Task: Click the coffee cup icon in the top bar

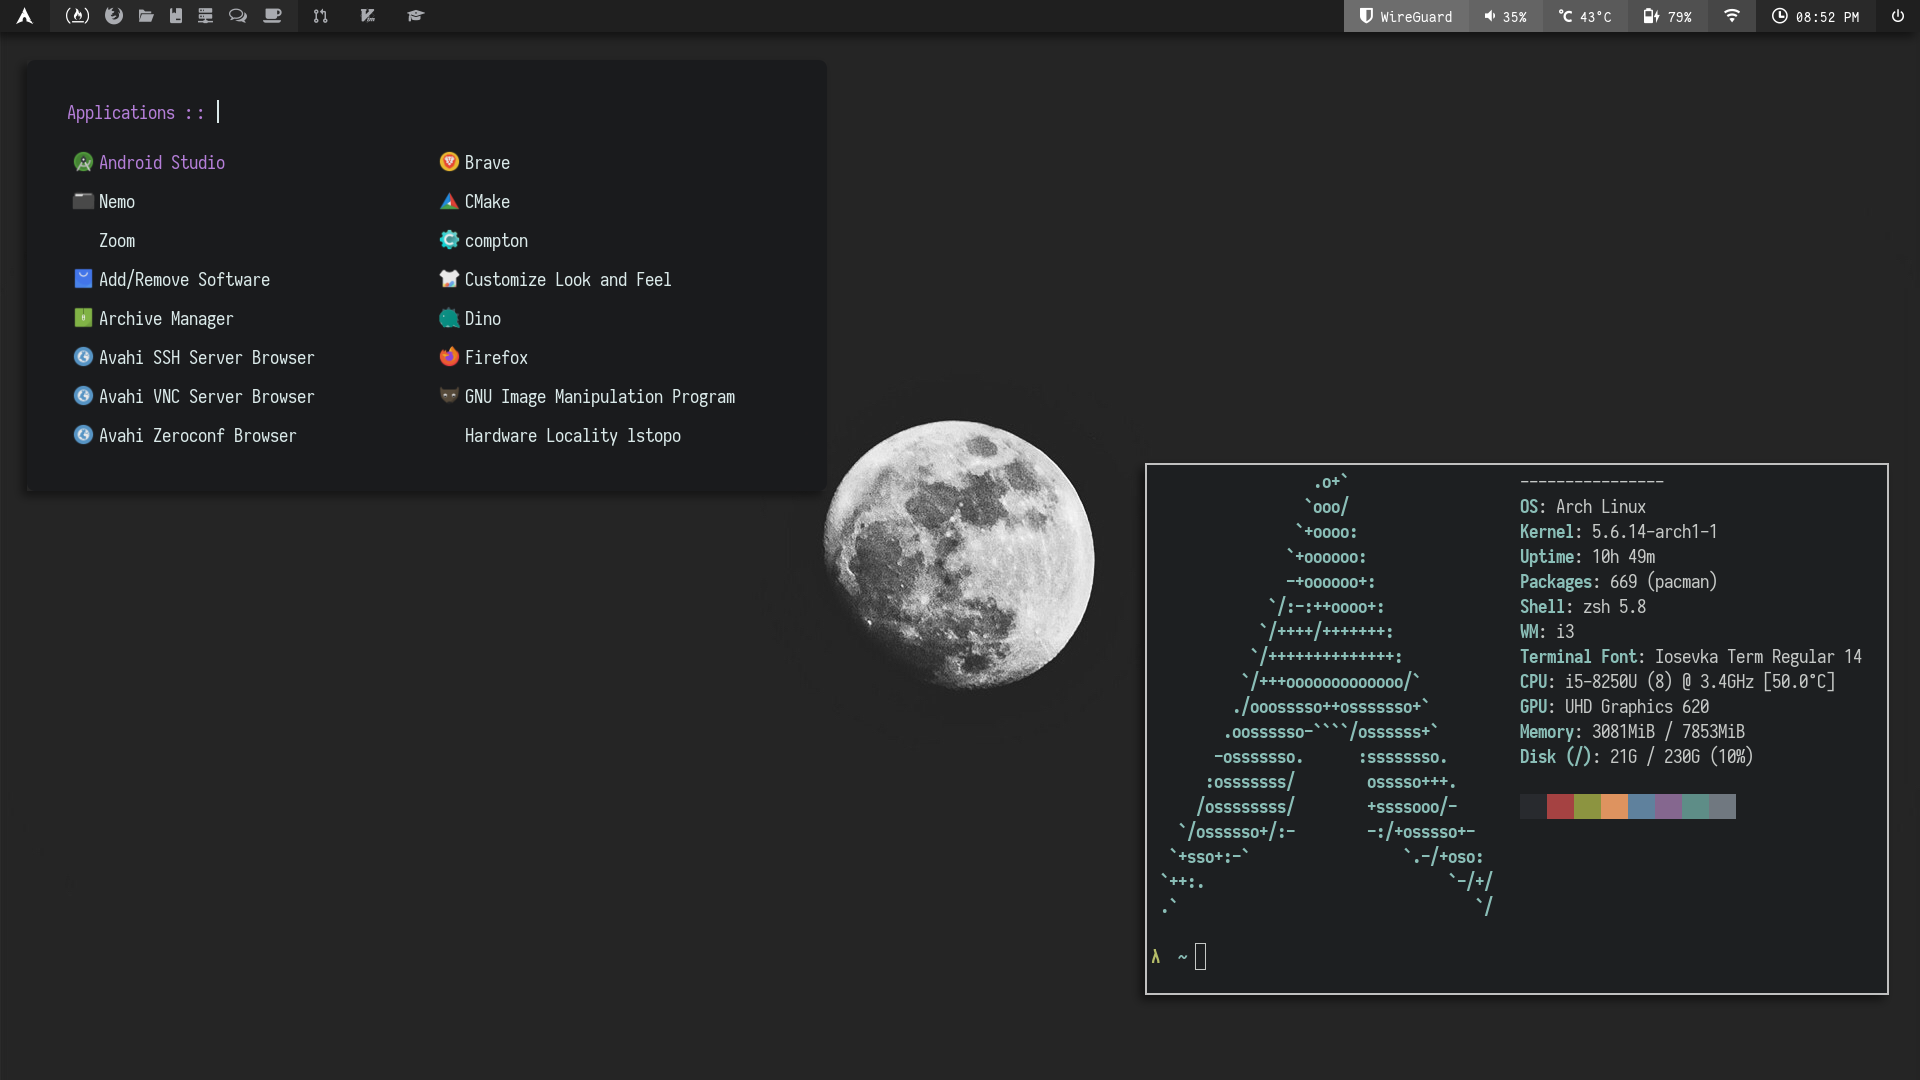Action: click(271, 16)
